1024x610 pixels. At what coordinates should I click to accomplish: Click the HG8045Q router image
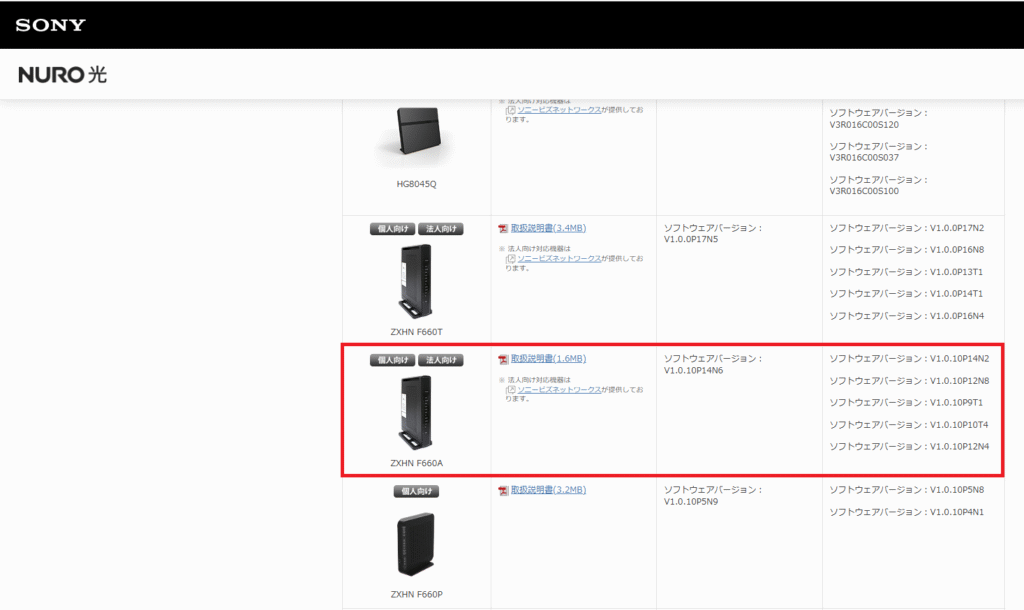417,136
